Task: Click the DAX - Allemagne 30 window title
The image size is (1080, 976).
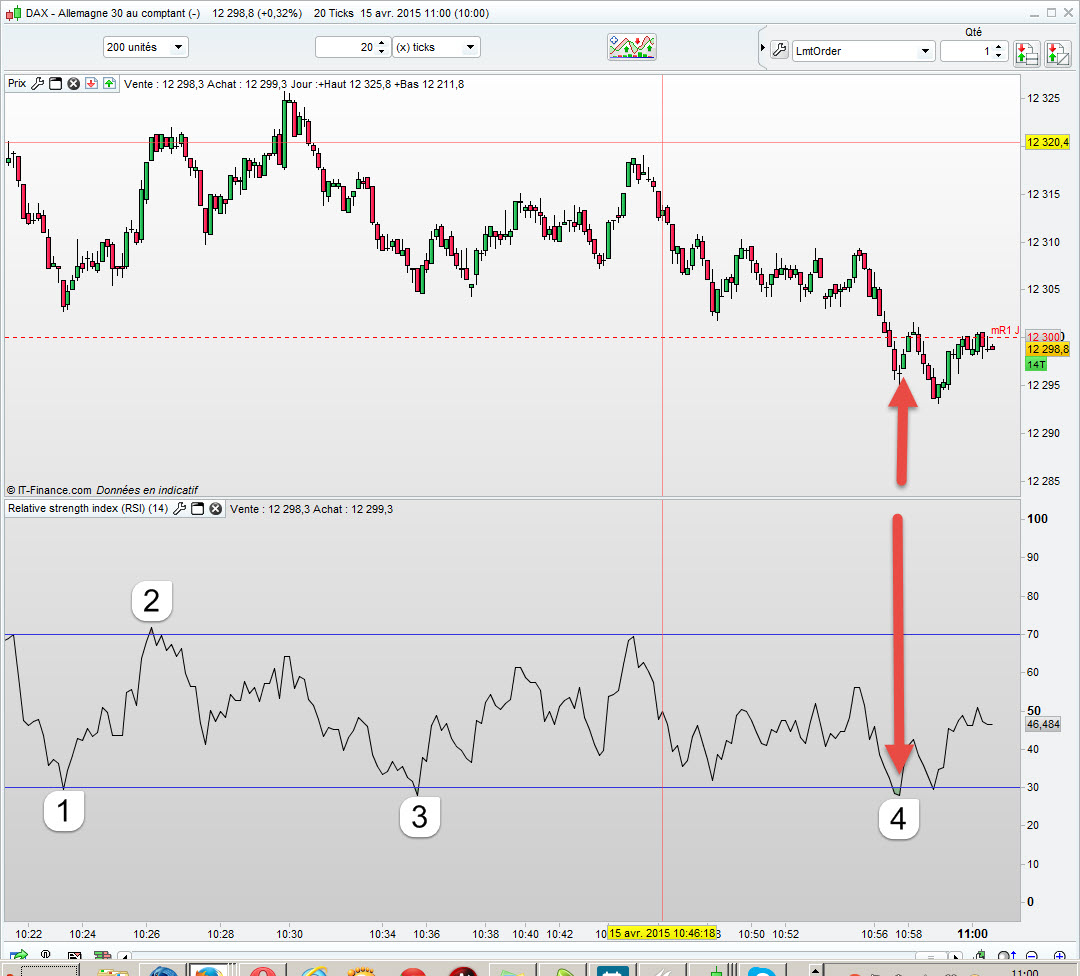Action: (x=113, y=13)
